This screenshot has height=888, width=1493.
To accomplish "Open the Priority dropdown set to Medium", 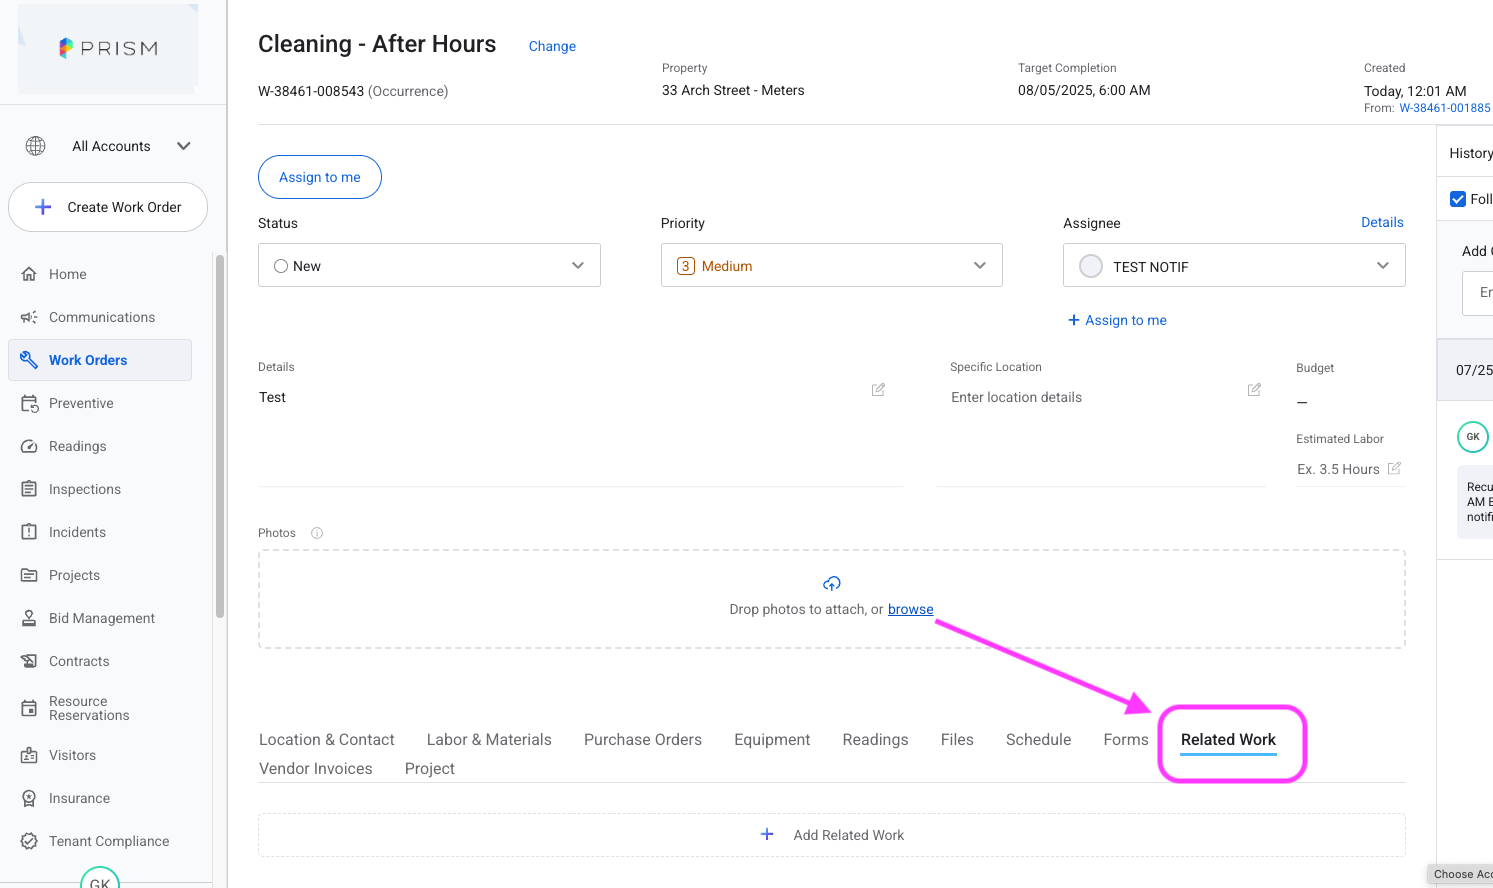I will click(831, 266).
